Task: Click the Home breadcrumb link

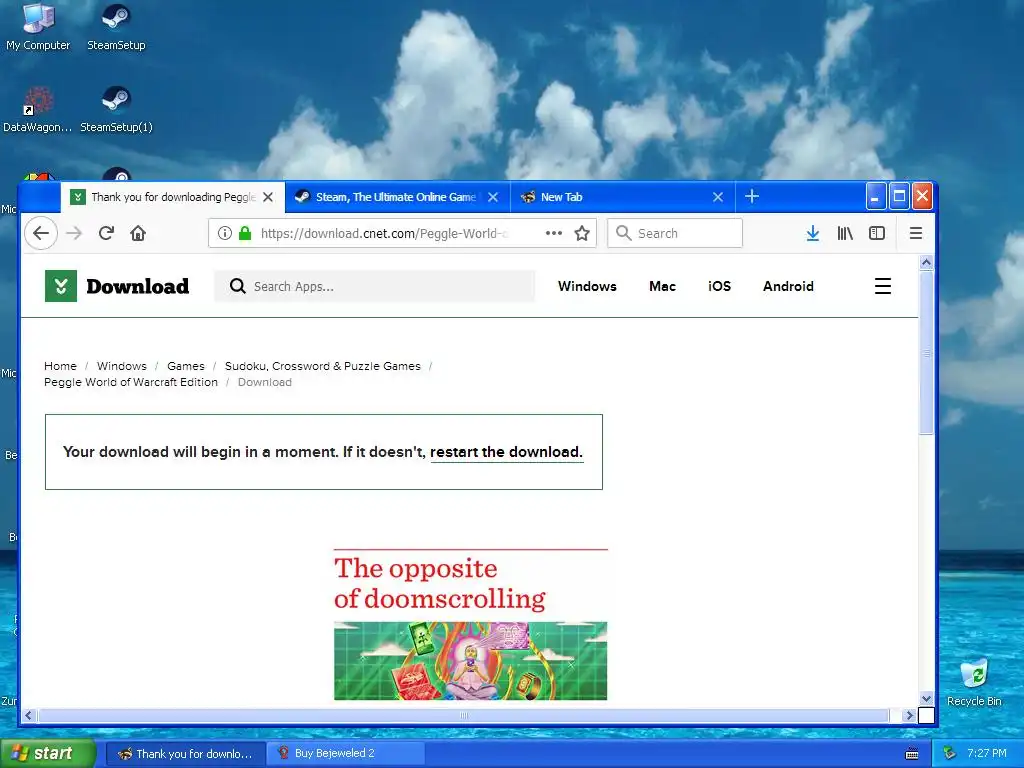Action: (60, 366)
